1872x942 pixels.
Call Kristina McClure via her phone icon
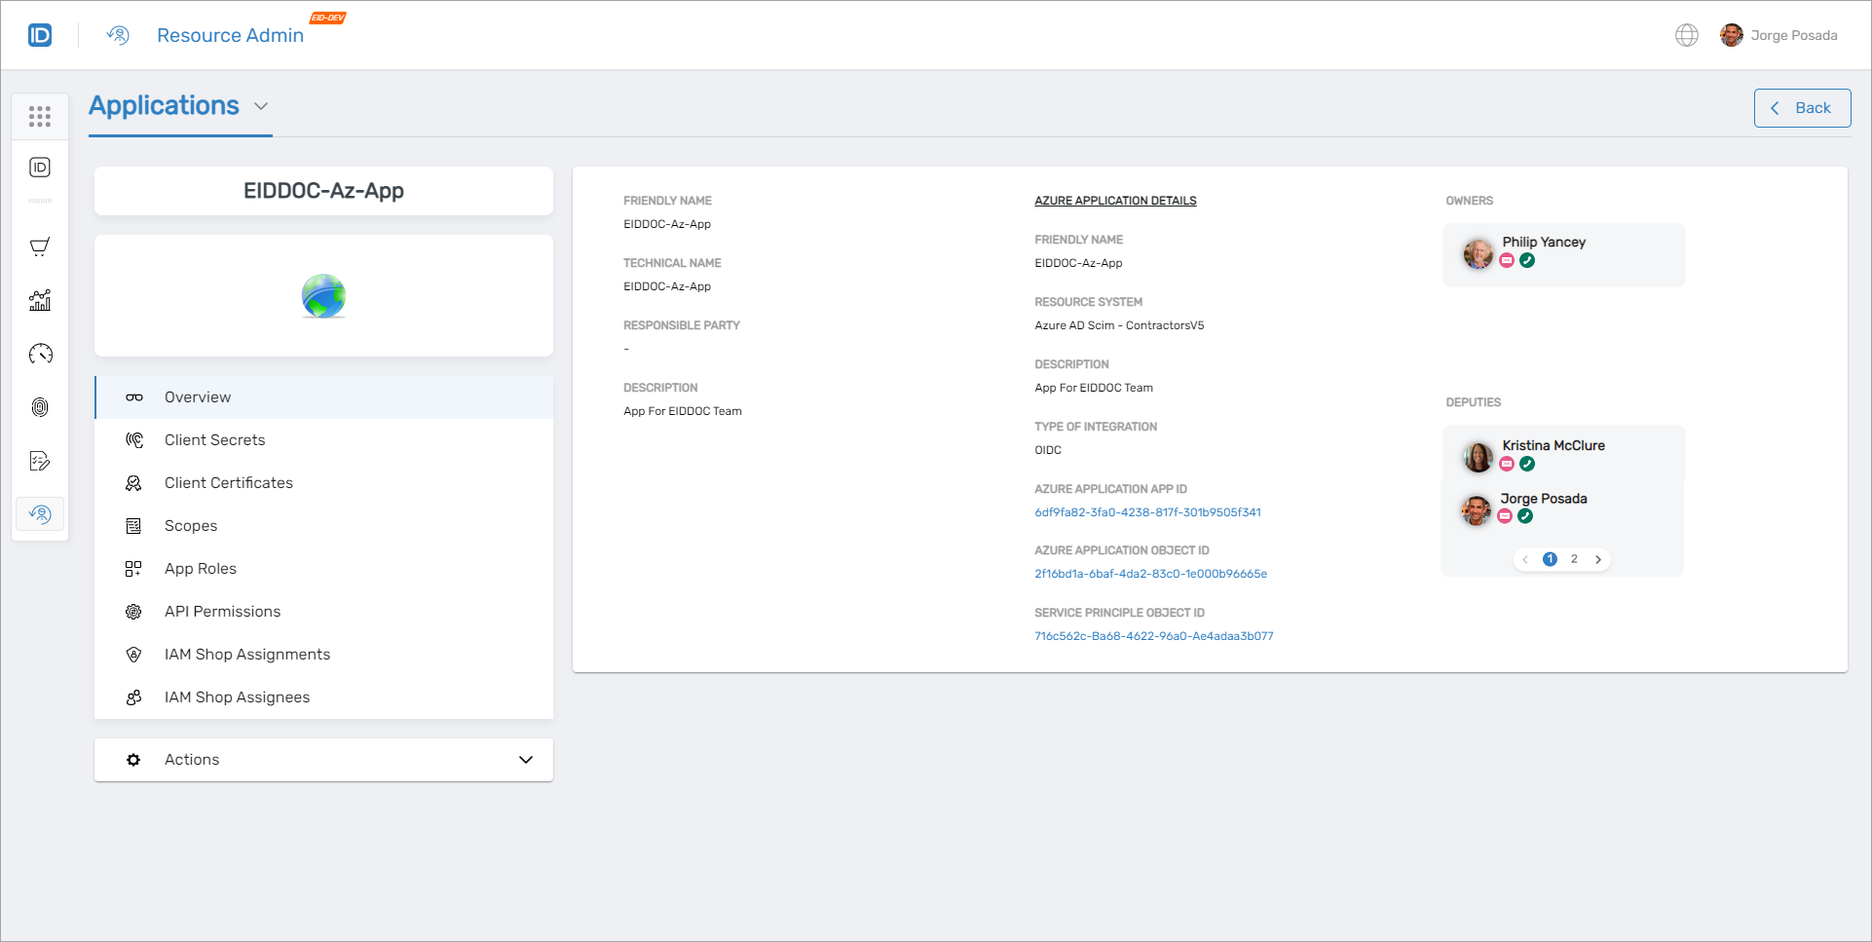1529,463
